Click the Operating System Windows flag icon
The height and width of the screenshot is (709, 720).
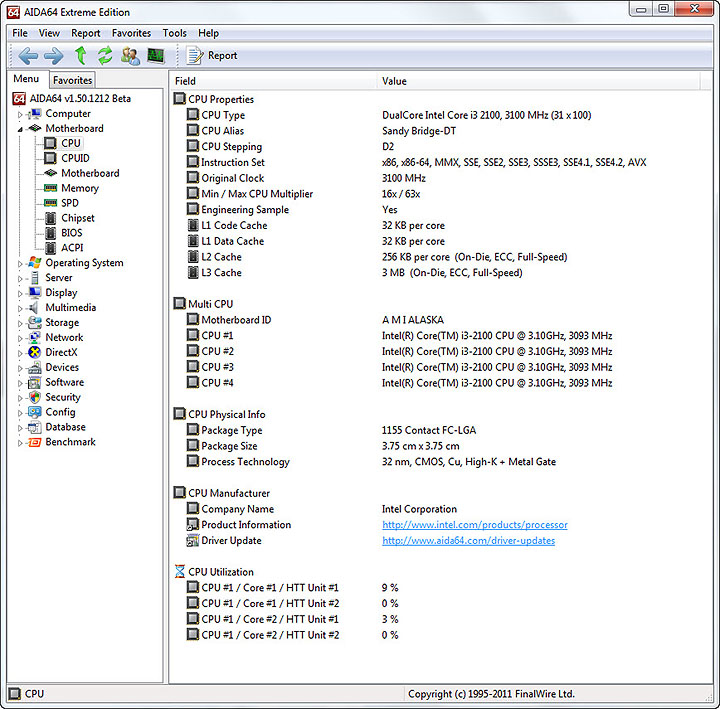tap(34, 262)
